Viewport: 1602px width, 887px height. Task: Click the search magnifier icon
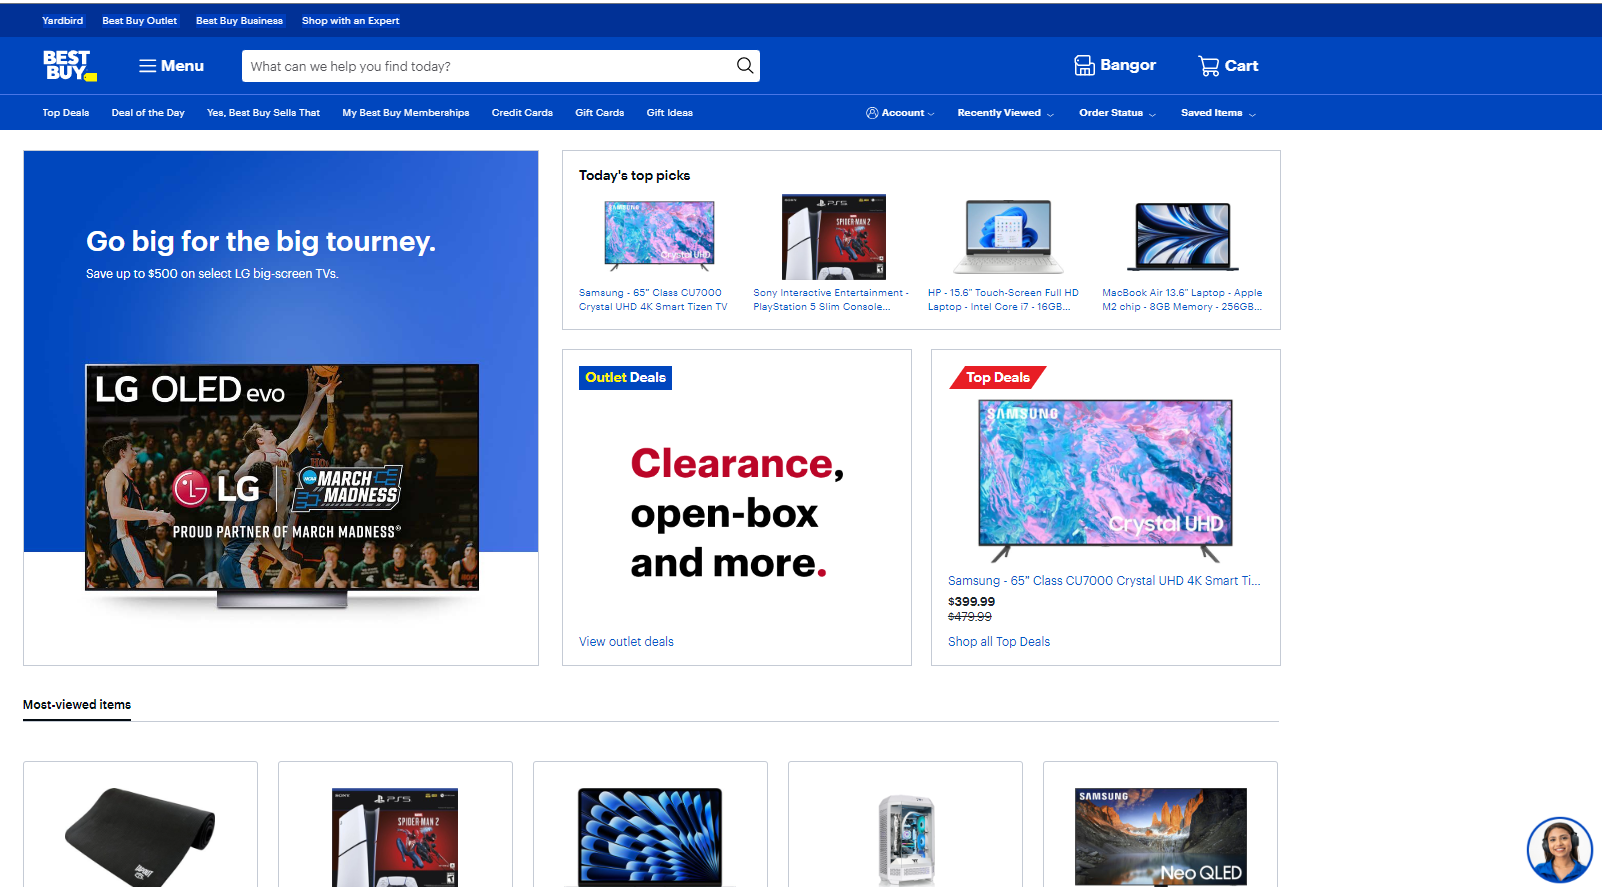pos(744,66)
